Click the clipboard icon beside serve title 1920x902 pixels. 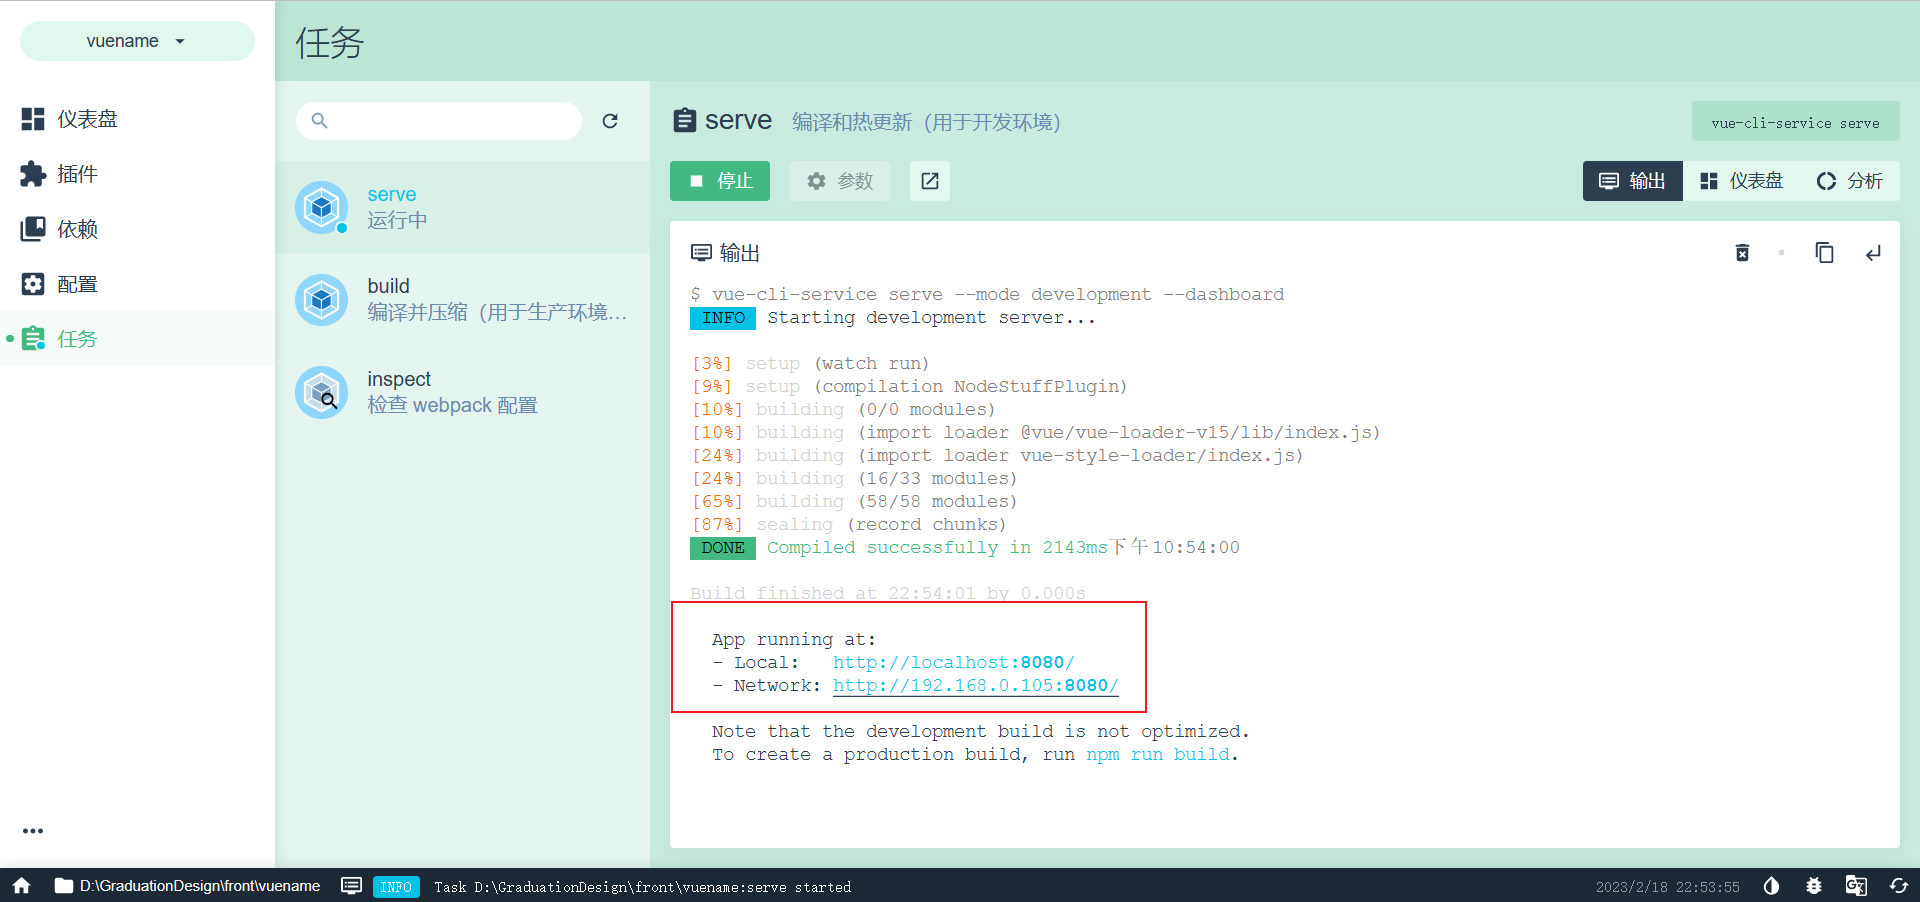click(684, 121)
